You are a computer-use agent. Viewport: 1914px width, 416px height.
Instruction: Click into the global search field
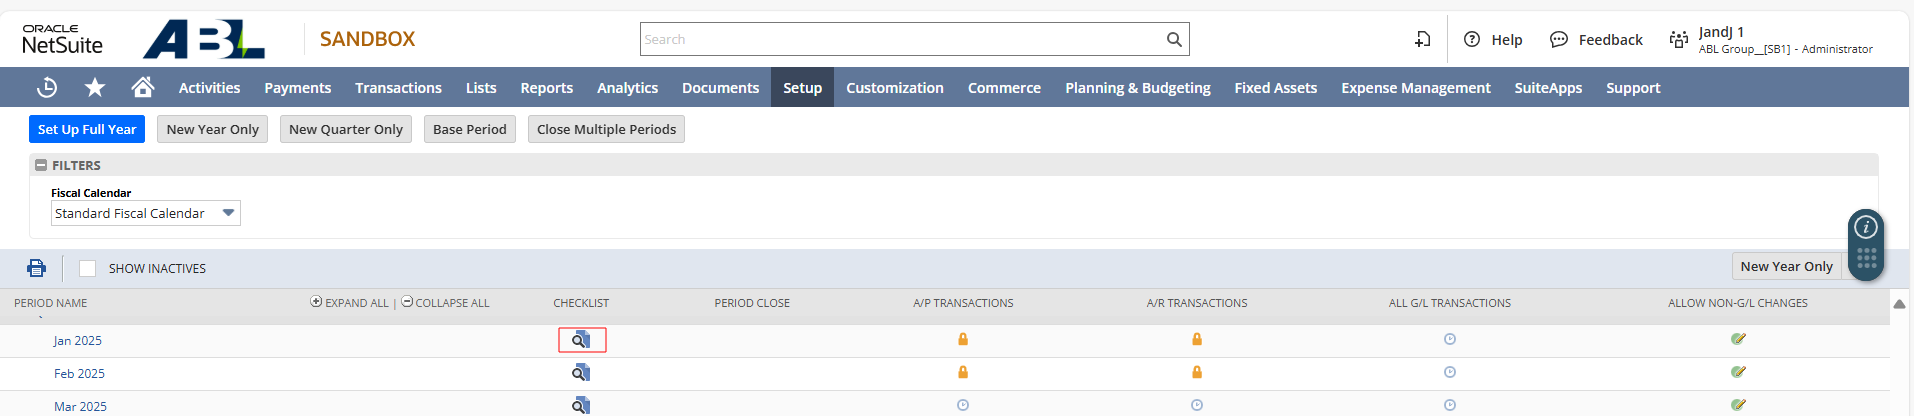pyautogui.click(x=900, y=40)
